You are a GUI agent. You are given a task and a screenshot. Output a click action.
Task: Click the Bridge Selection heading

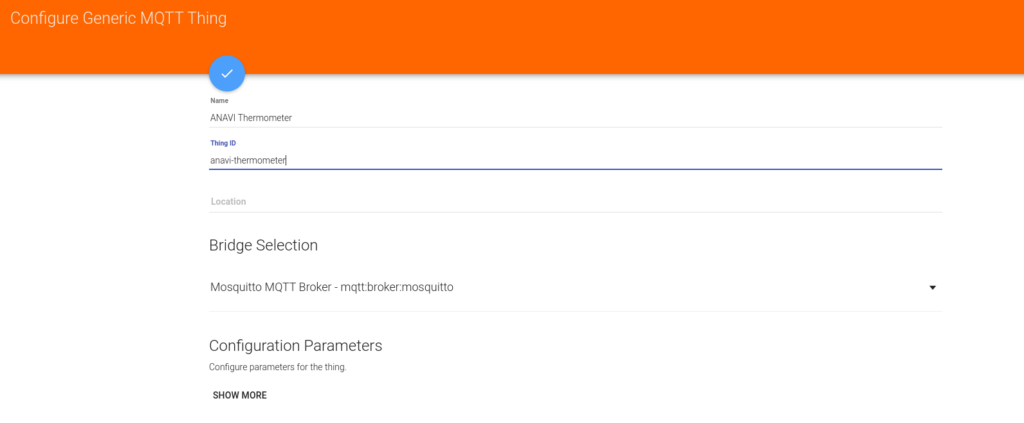(x=263, y=245)
